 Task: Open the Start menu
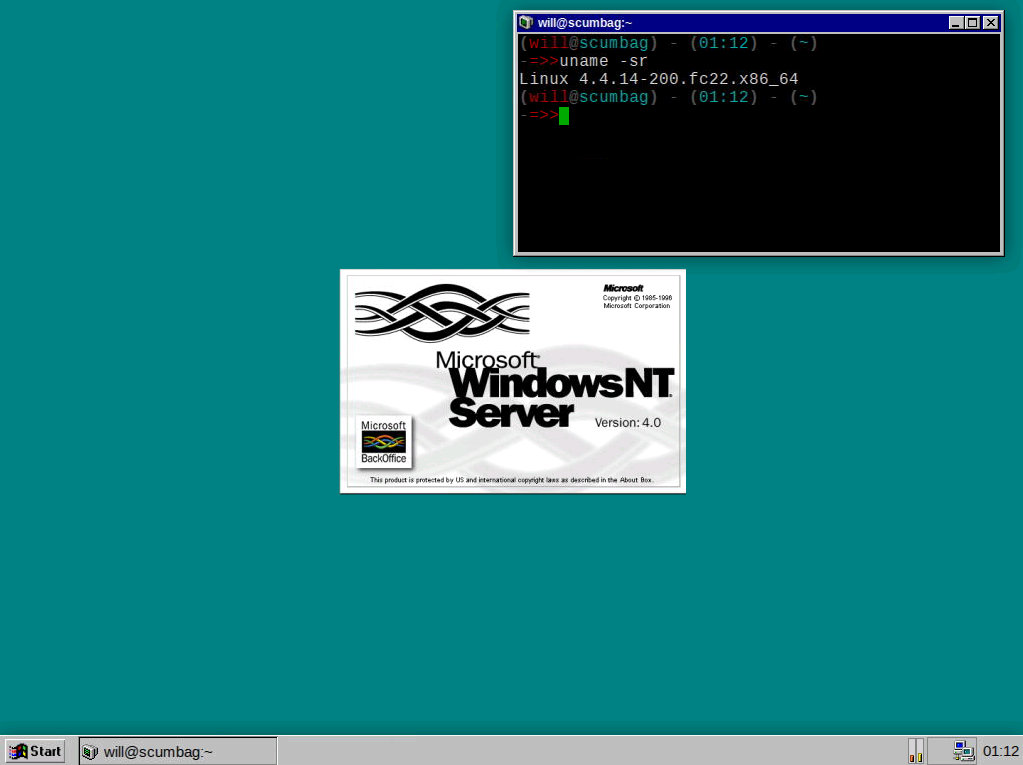[35, 751]
